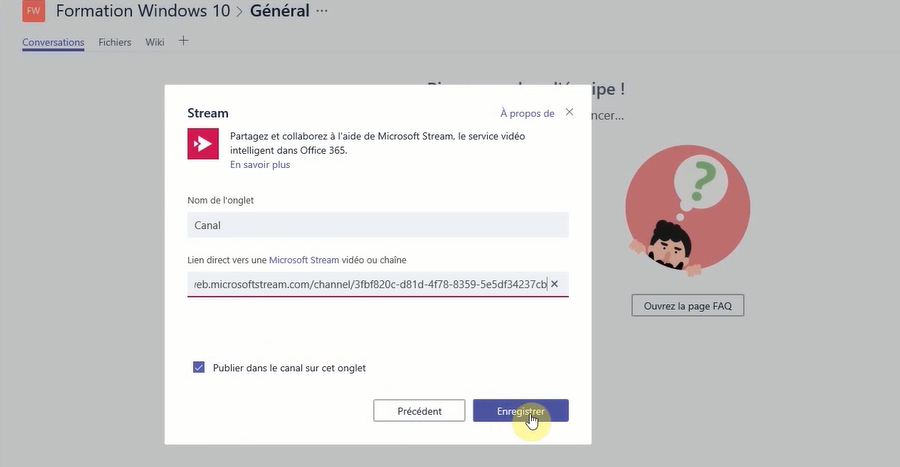The width and height of the screenshot is (900, 467).
Task: Open the Général channel more options ellipsis
Action: coord(322,11)
